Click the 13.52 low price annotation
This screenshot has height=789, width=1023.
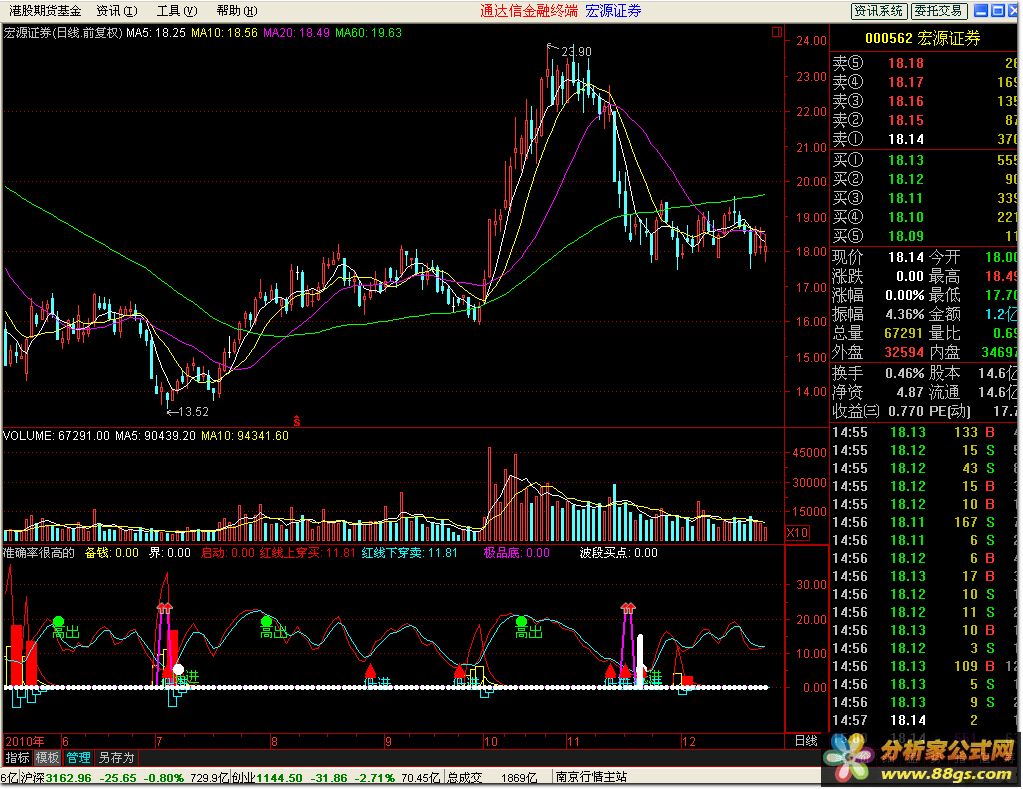click(x=193, y=412)
